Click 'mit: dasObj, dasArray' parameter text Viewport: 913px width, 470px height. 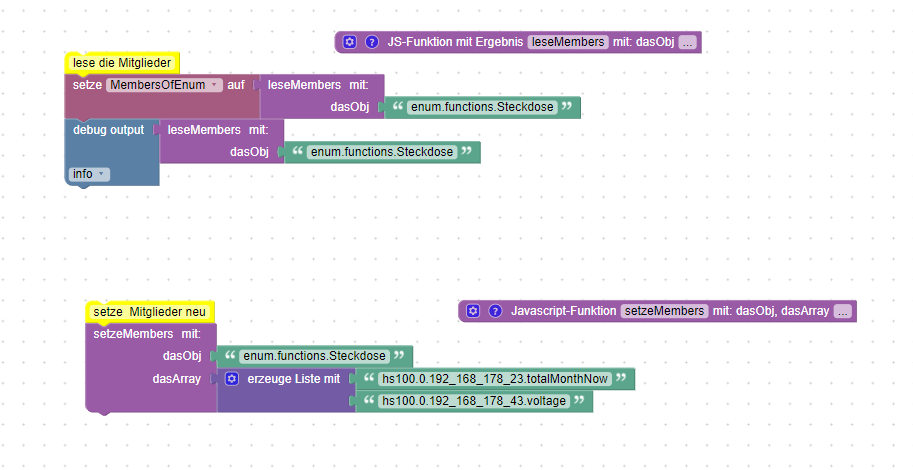click(x=771, y=311)
